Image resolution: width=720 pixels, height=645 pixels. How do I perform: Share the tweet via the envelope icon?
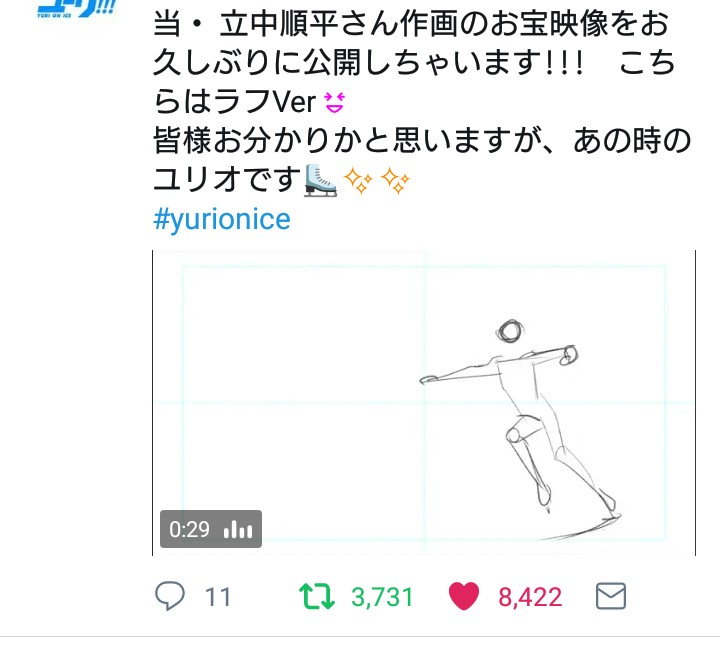(x=611, y=597)
